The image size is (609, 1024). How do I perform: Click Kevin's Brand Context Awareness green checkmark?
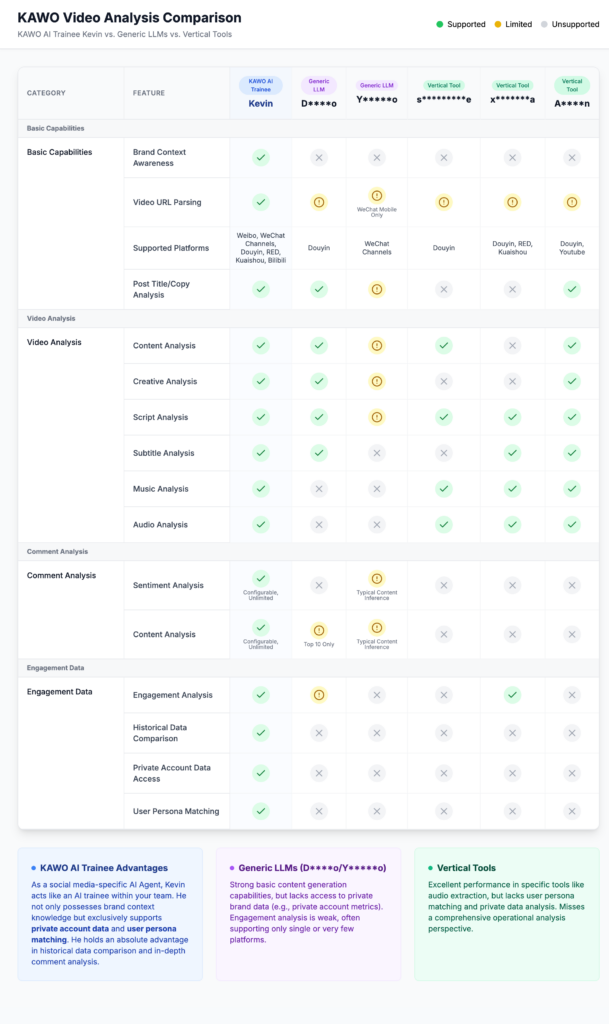260,157
